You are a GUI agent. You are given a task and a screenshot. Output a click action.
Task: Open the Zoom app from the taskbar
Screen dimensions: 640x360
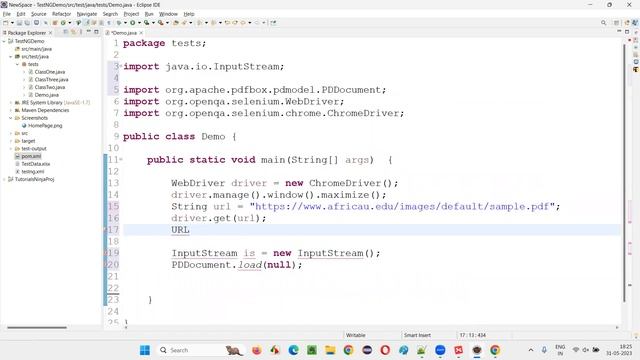[440, 350]
